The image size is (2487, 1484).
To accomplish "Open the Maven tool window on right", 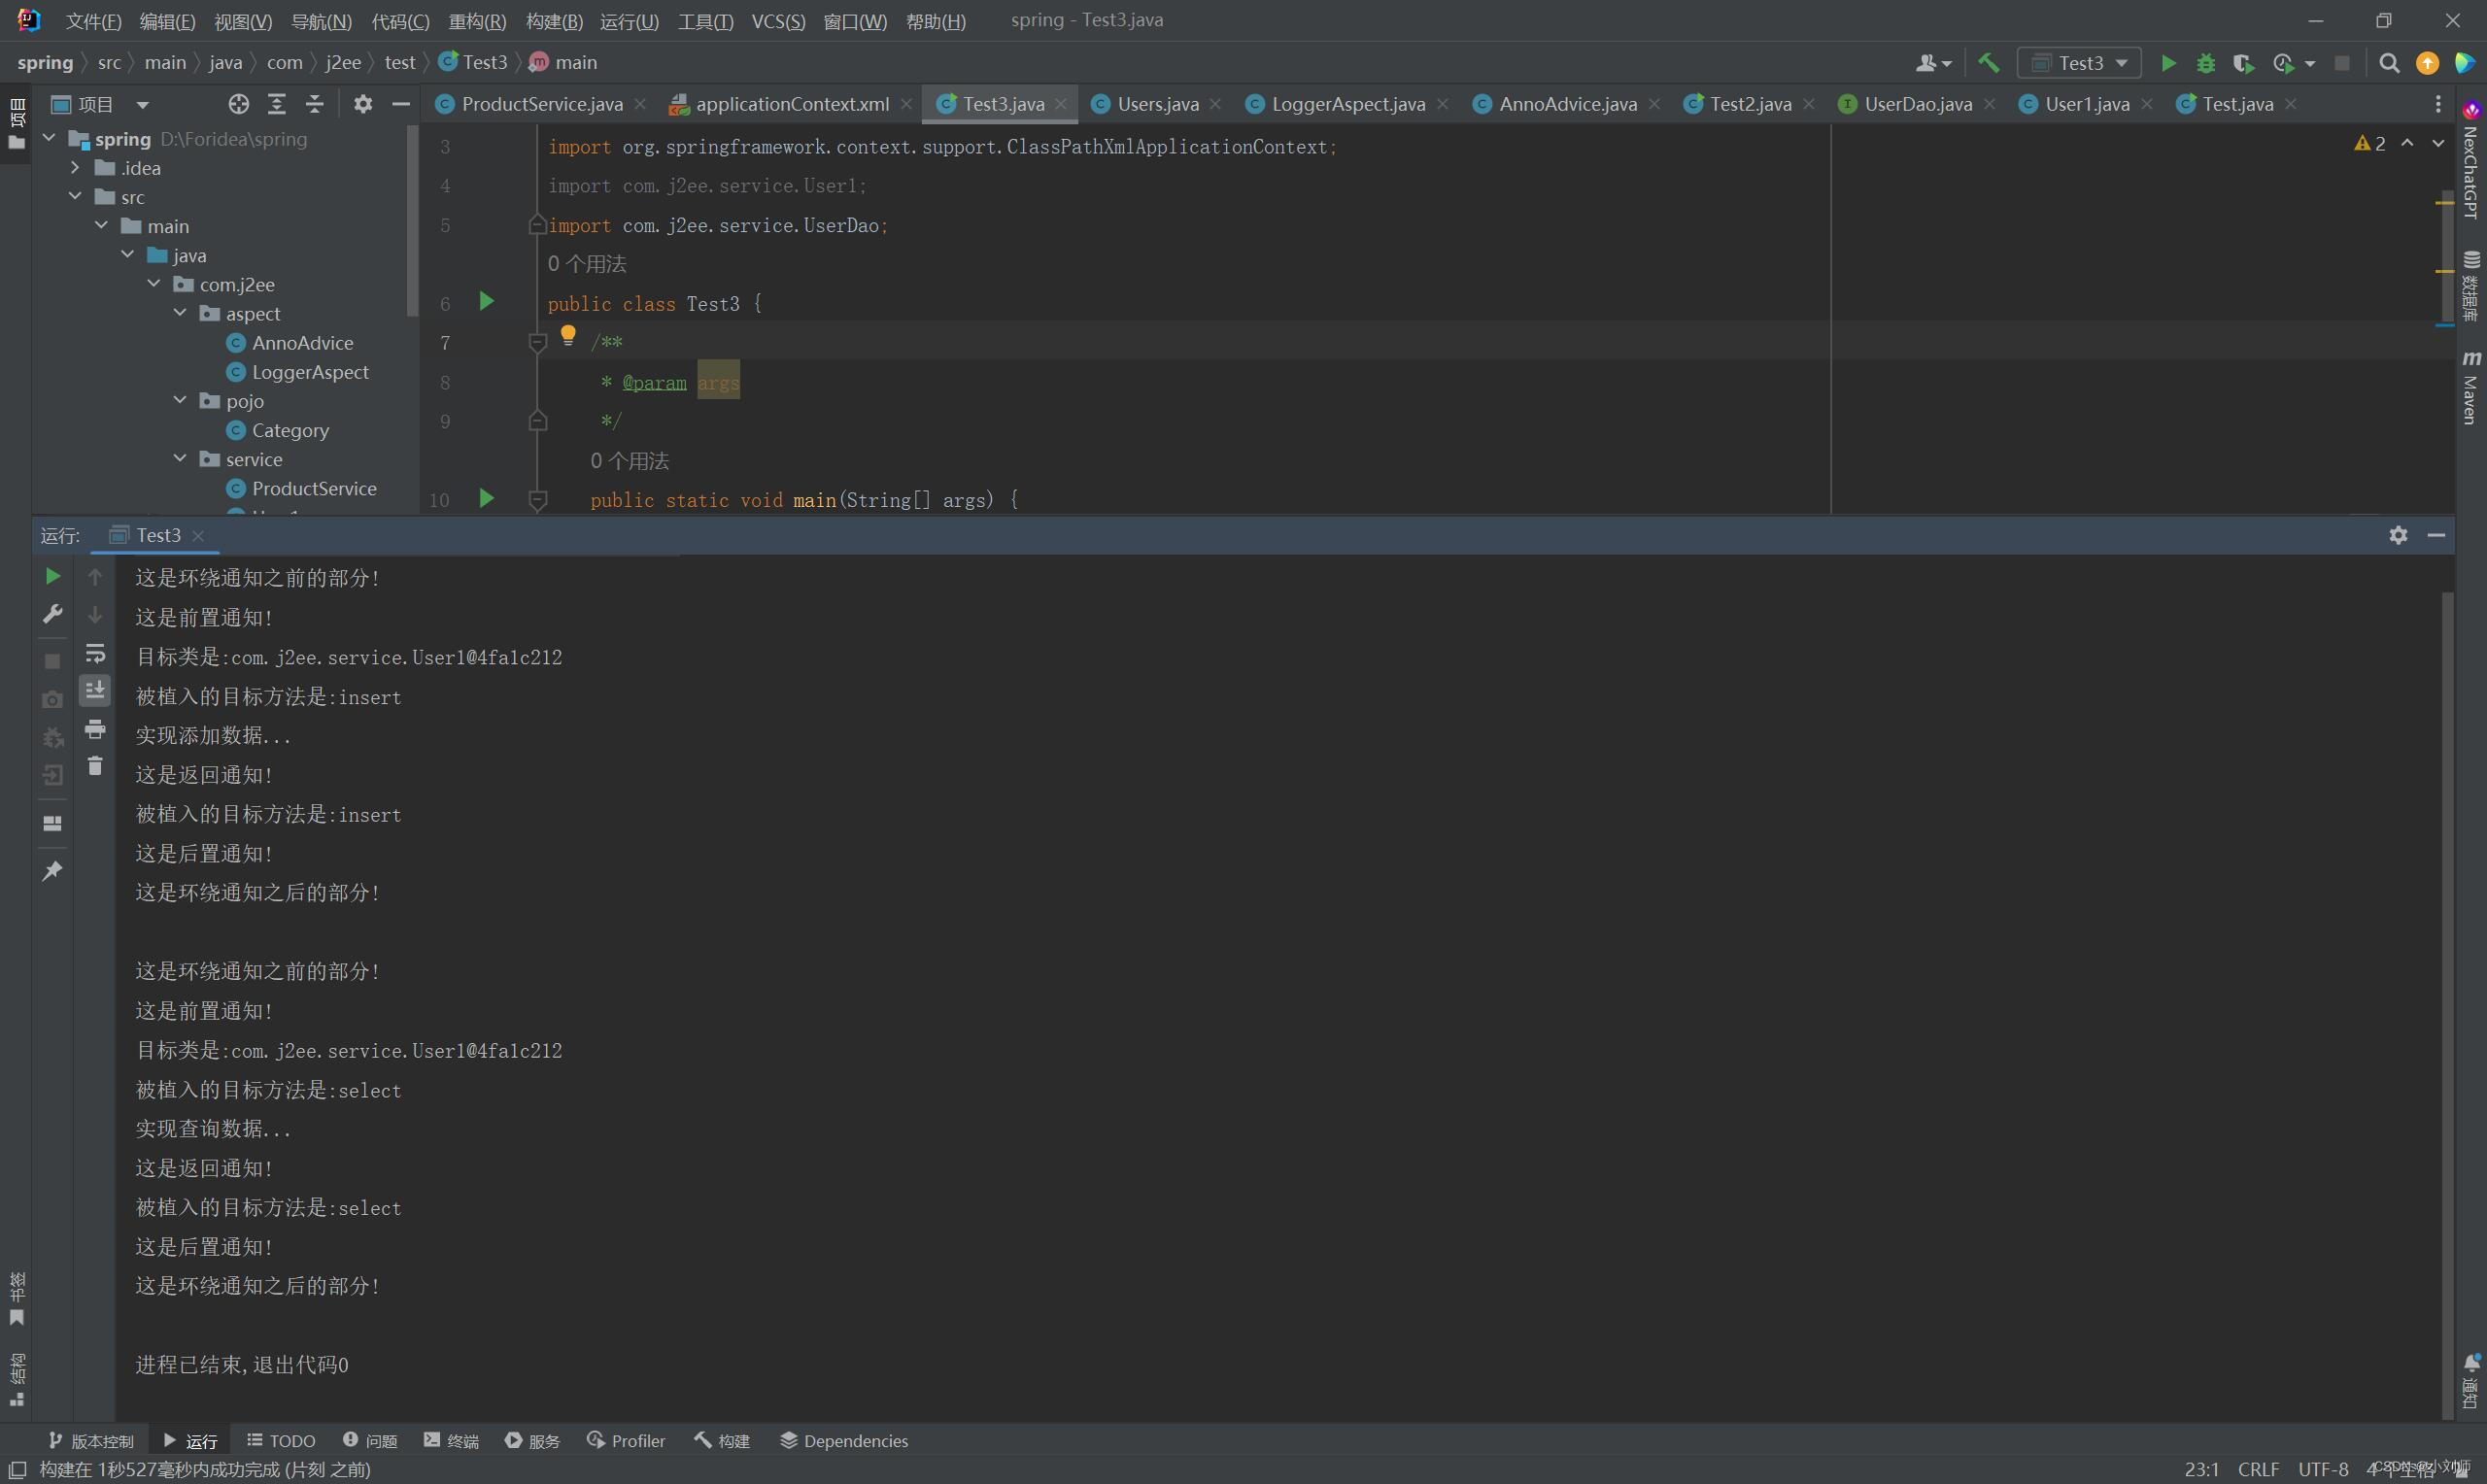I will pos(2470,388).
